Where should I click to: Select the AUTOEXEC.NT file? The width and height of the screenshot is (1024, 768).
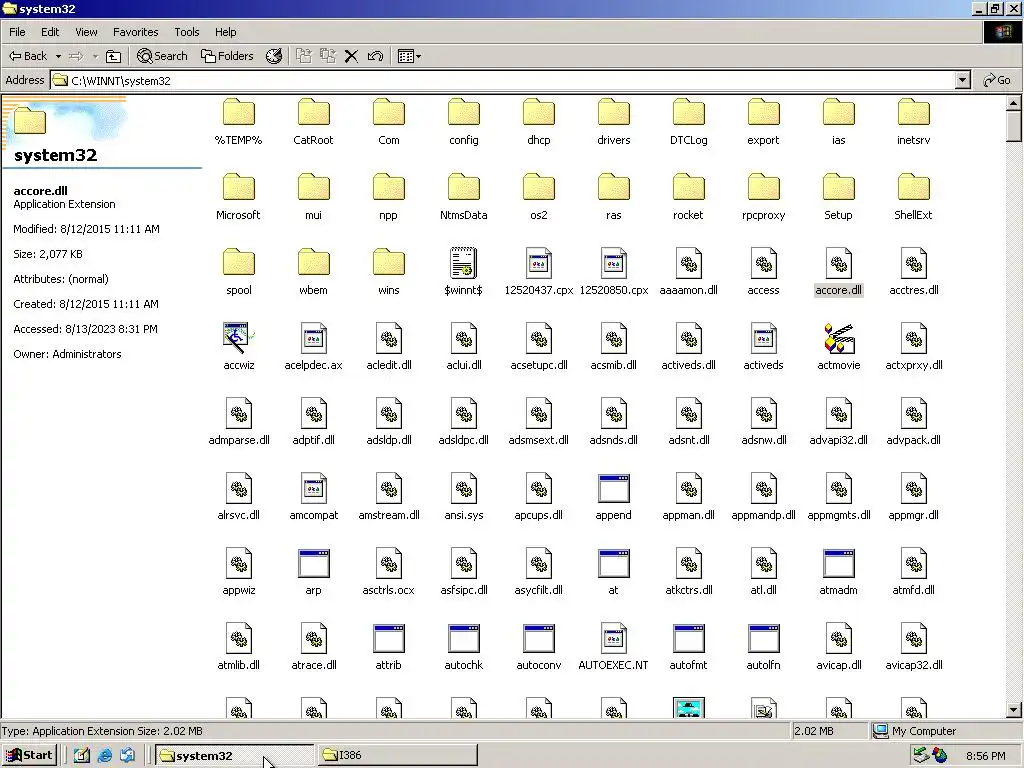click(x=613, y=648)
